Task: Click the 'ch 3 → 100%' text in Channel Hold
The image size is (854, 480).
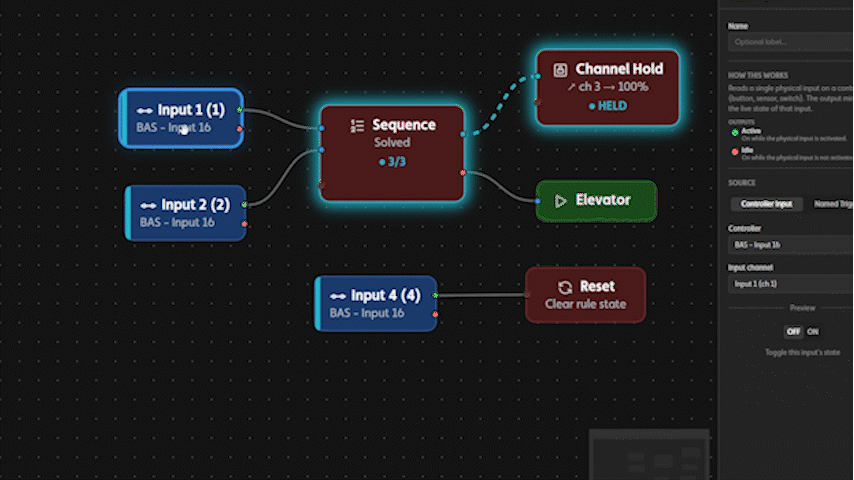Action: coord(608,87)
